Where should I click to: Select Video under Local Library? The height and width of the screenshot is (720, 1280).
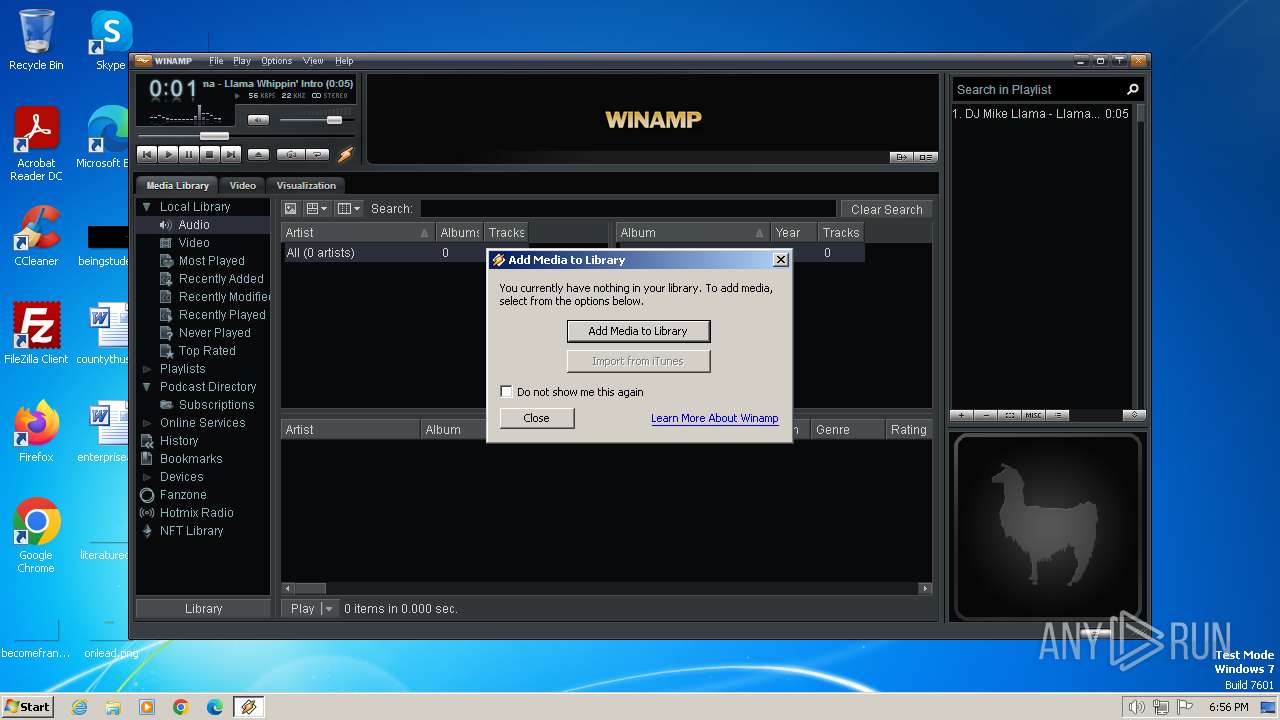(x=194, y=243)
